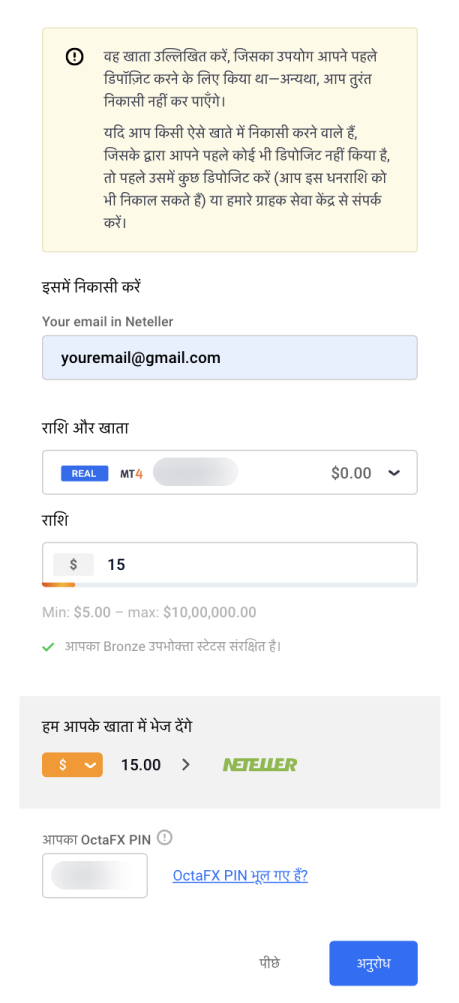Screen dimensions: 459x1003
Task: Click the $0.00 account balance
Action: click(351, 473)
